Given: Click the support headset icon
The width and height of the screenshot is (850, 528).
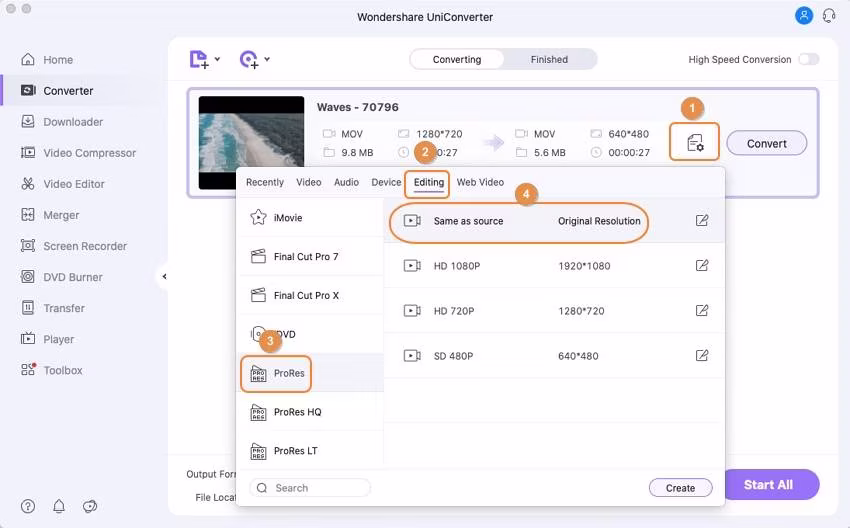Looking at the screenshot, I should click(829, 16).
